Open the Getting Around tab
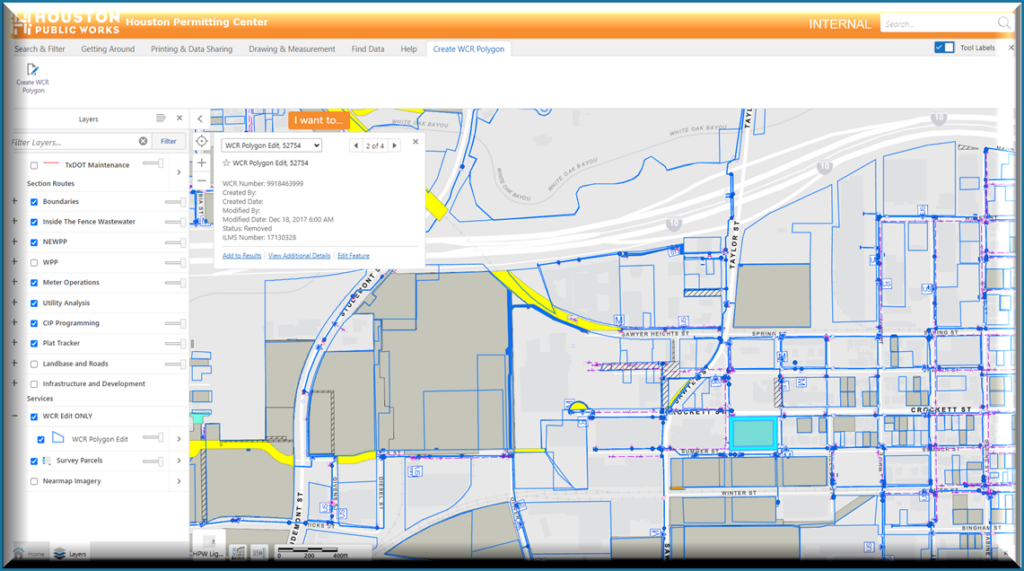Viewport: 1024px width, 571px height. coord(108,49)
